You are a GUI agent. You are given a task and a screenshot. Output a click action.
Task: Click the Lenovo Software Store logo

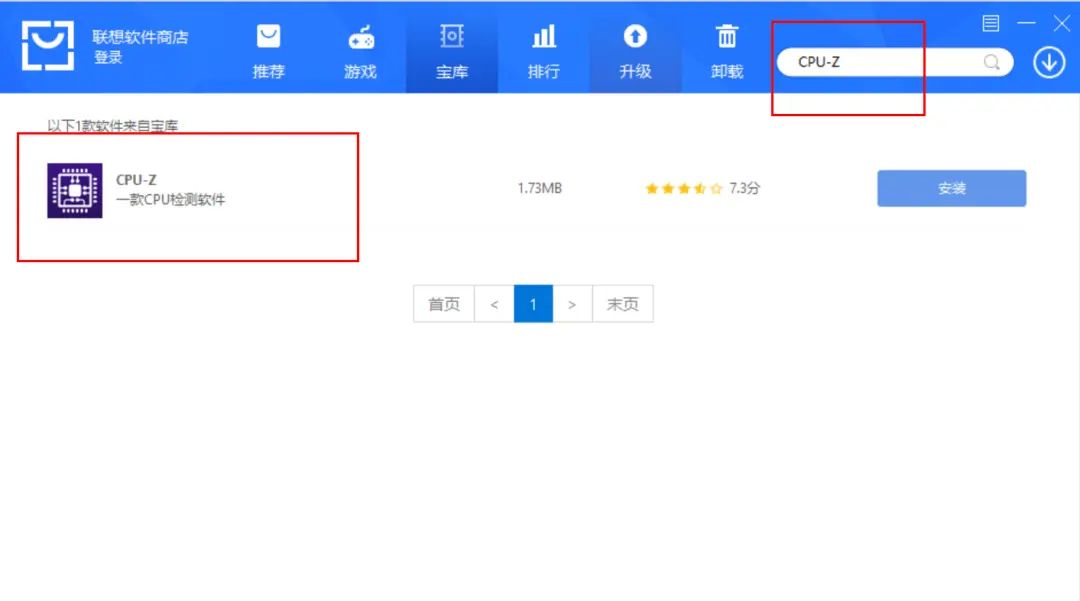tap(48, 45)
